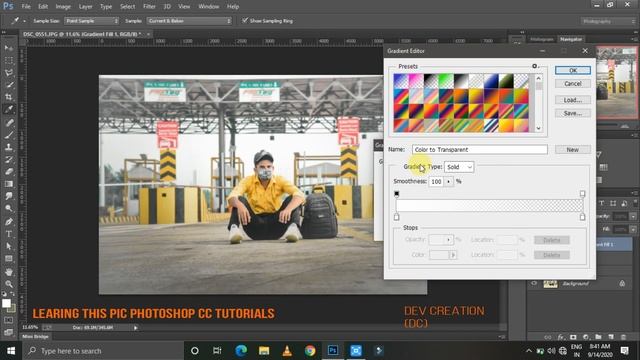Select the Pen tool

coord(9,222)
